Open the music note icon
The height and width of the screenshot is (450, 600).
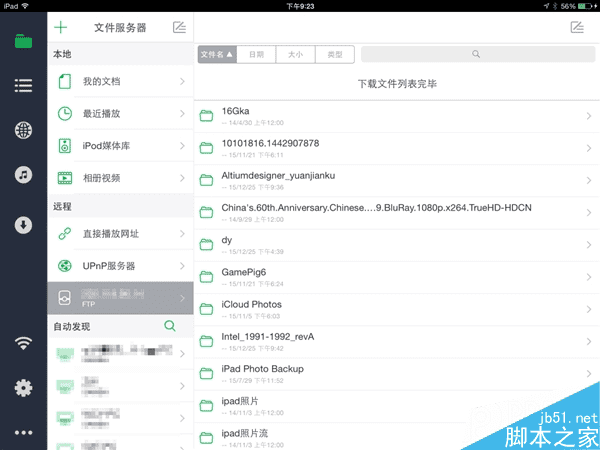[23, 175]
